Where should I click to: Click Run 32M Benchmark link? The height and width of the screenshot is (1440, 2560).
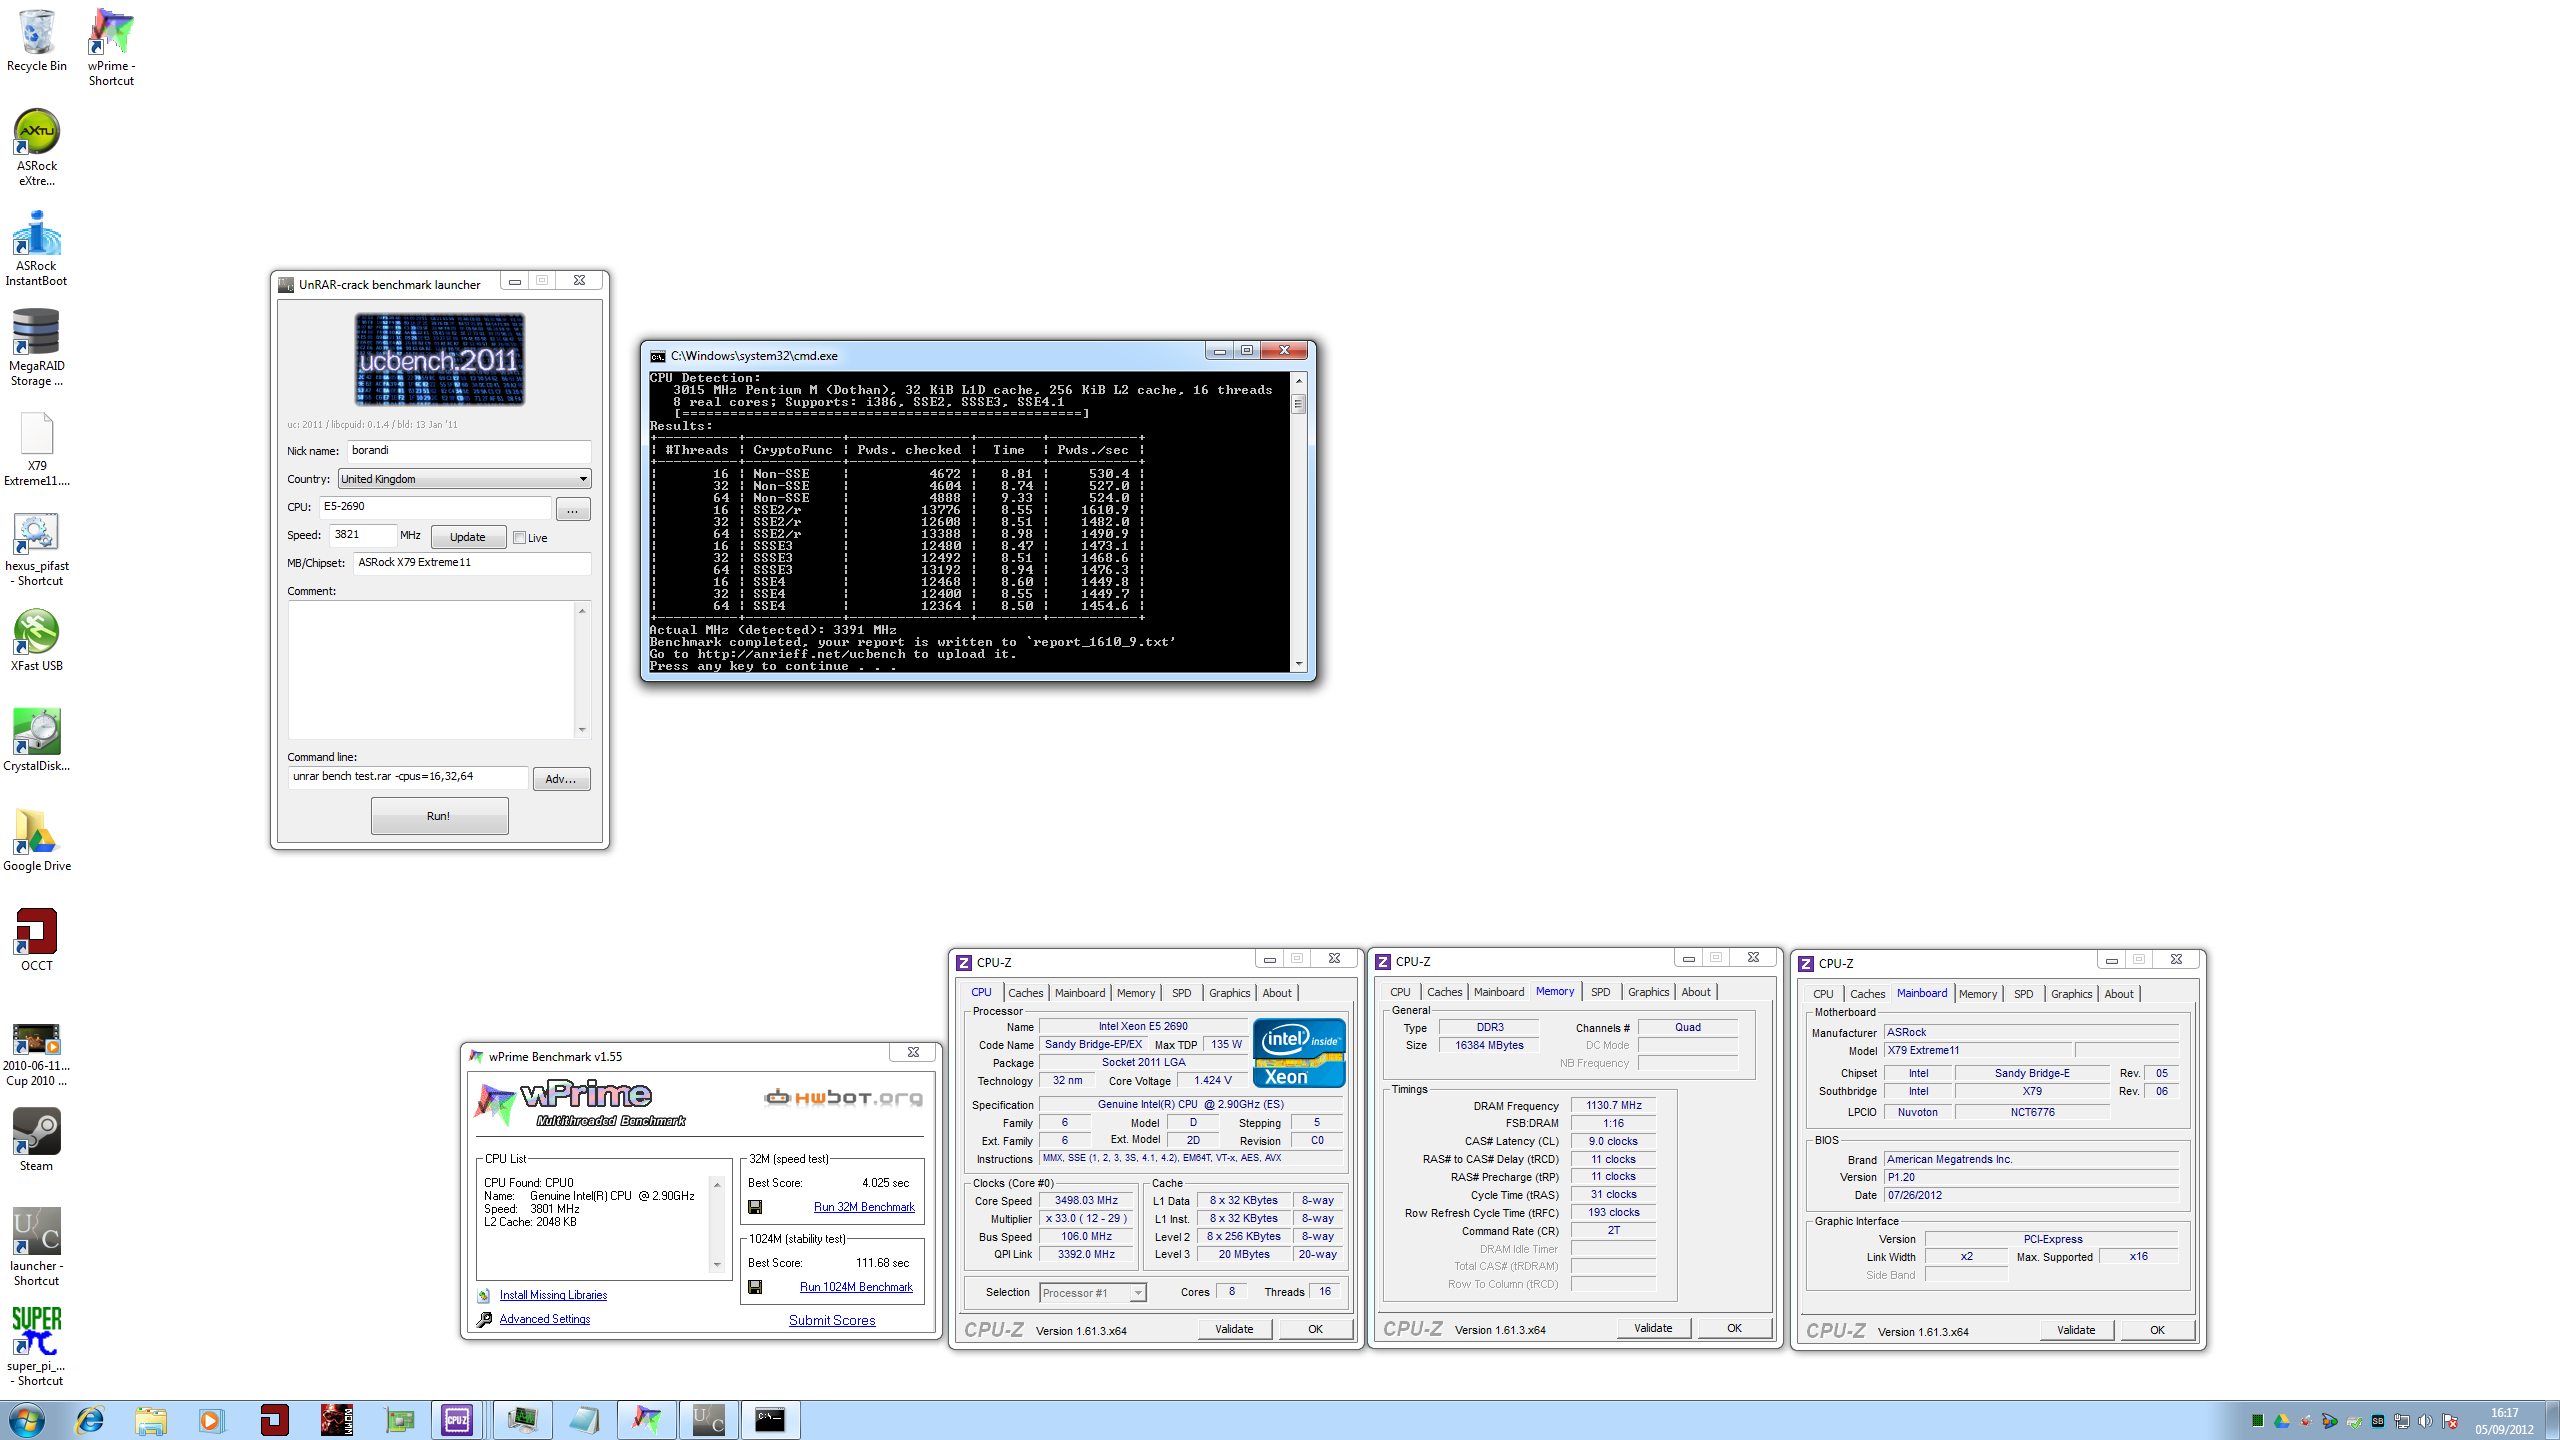click(x=864, y=1207)
